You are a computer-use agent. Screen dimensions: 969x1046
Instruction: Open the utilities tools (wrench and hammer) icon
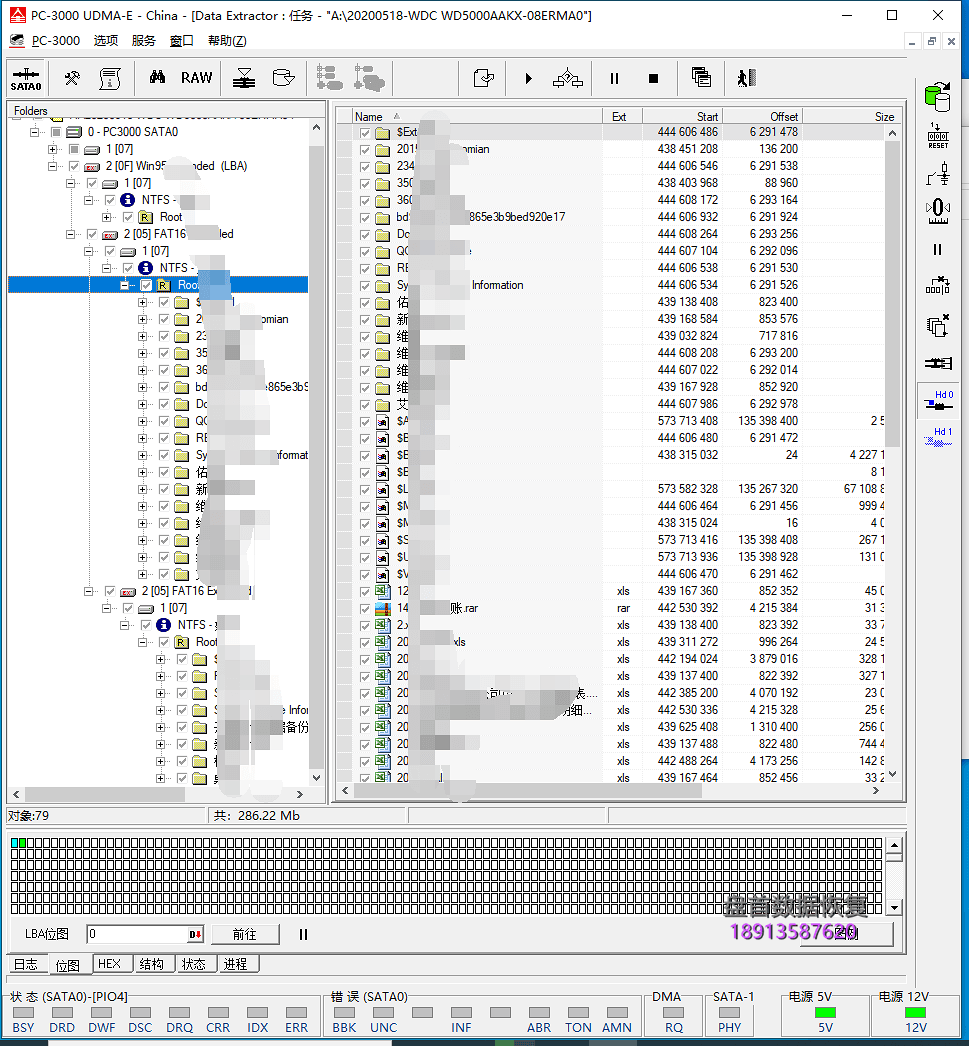71,79
